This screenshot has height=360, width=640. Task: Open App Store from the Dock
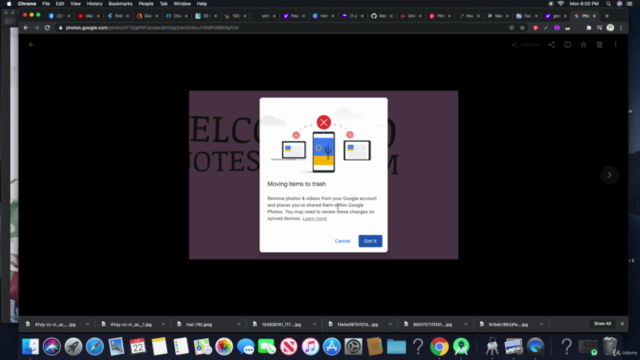coord(332,347)
